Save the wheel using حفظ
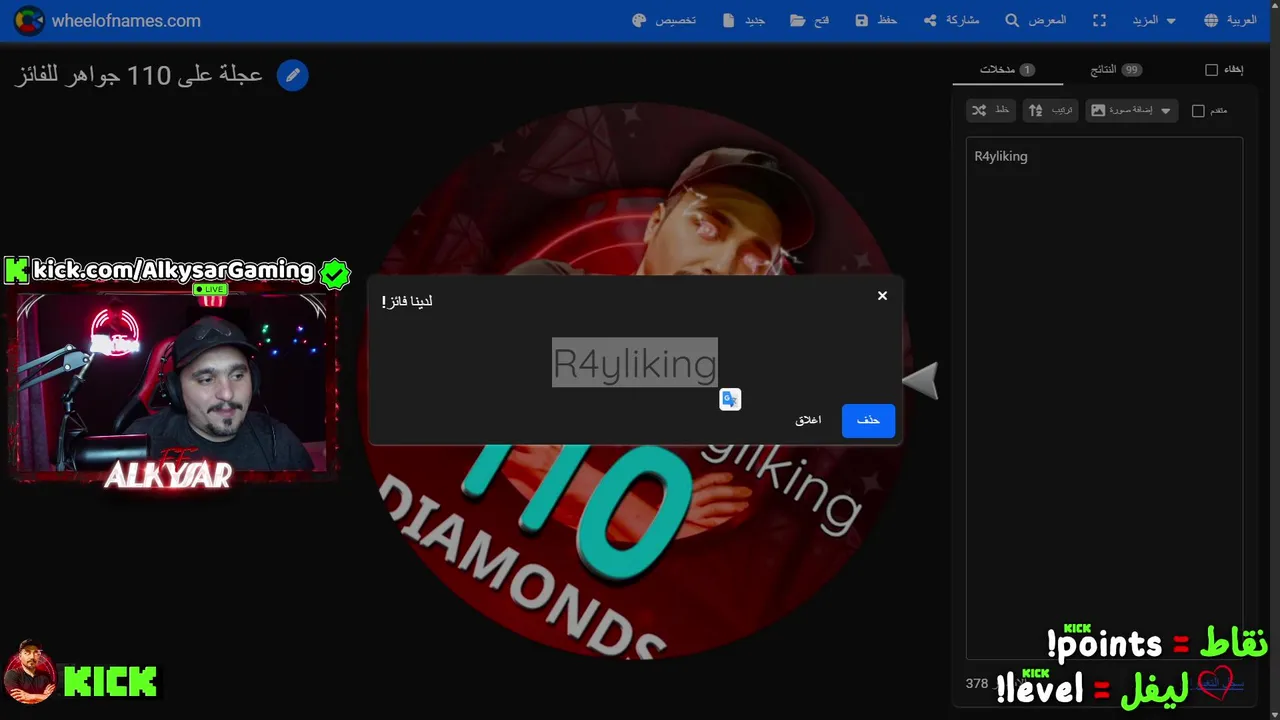Screen dimensions: 1280x720 click(876, 20)
